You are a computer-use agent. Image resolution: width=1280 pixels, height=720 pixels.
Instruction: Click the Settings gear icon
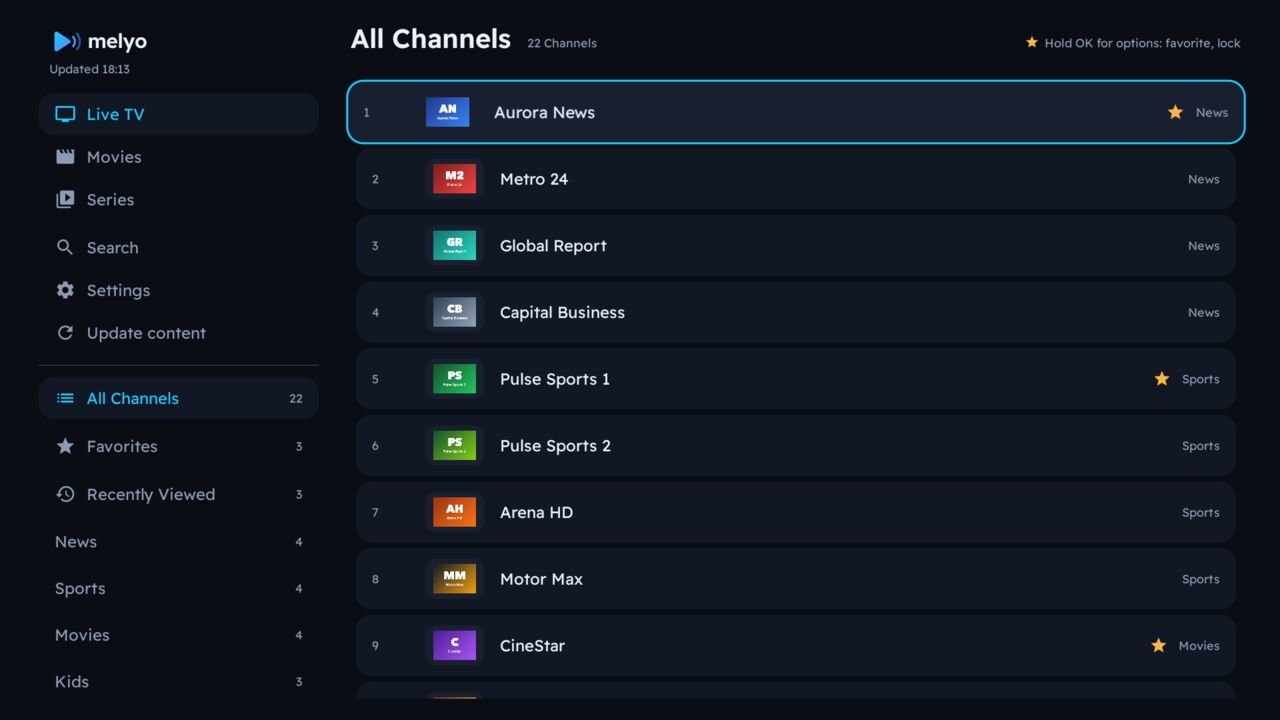[65, 290]
